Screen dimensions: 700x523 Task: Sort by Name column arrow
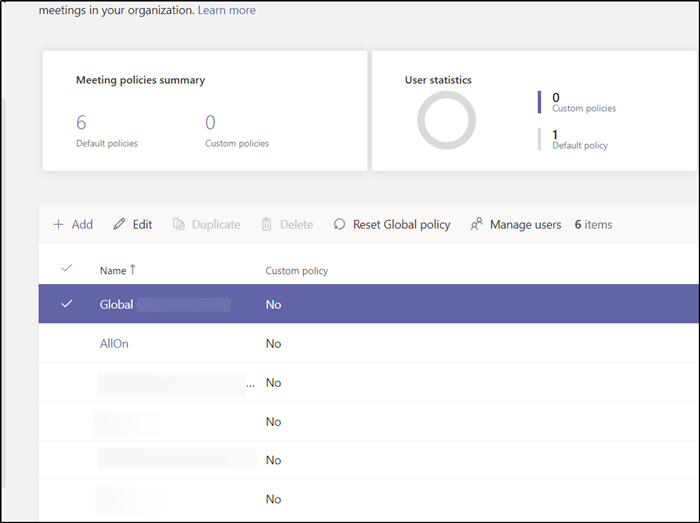coord(135,270)
